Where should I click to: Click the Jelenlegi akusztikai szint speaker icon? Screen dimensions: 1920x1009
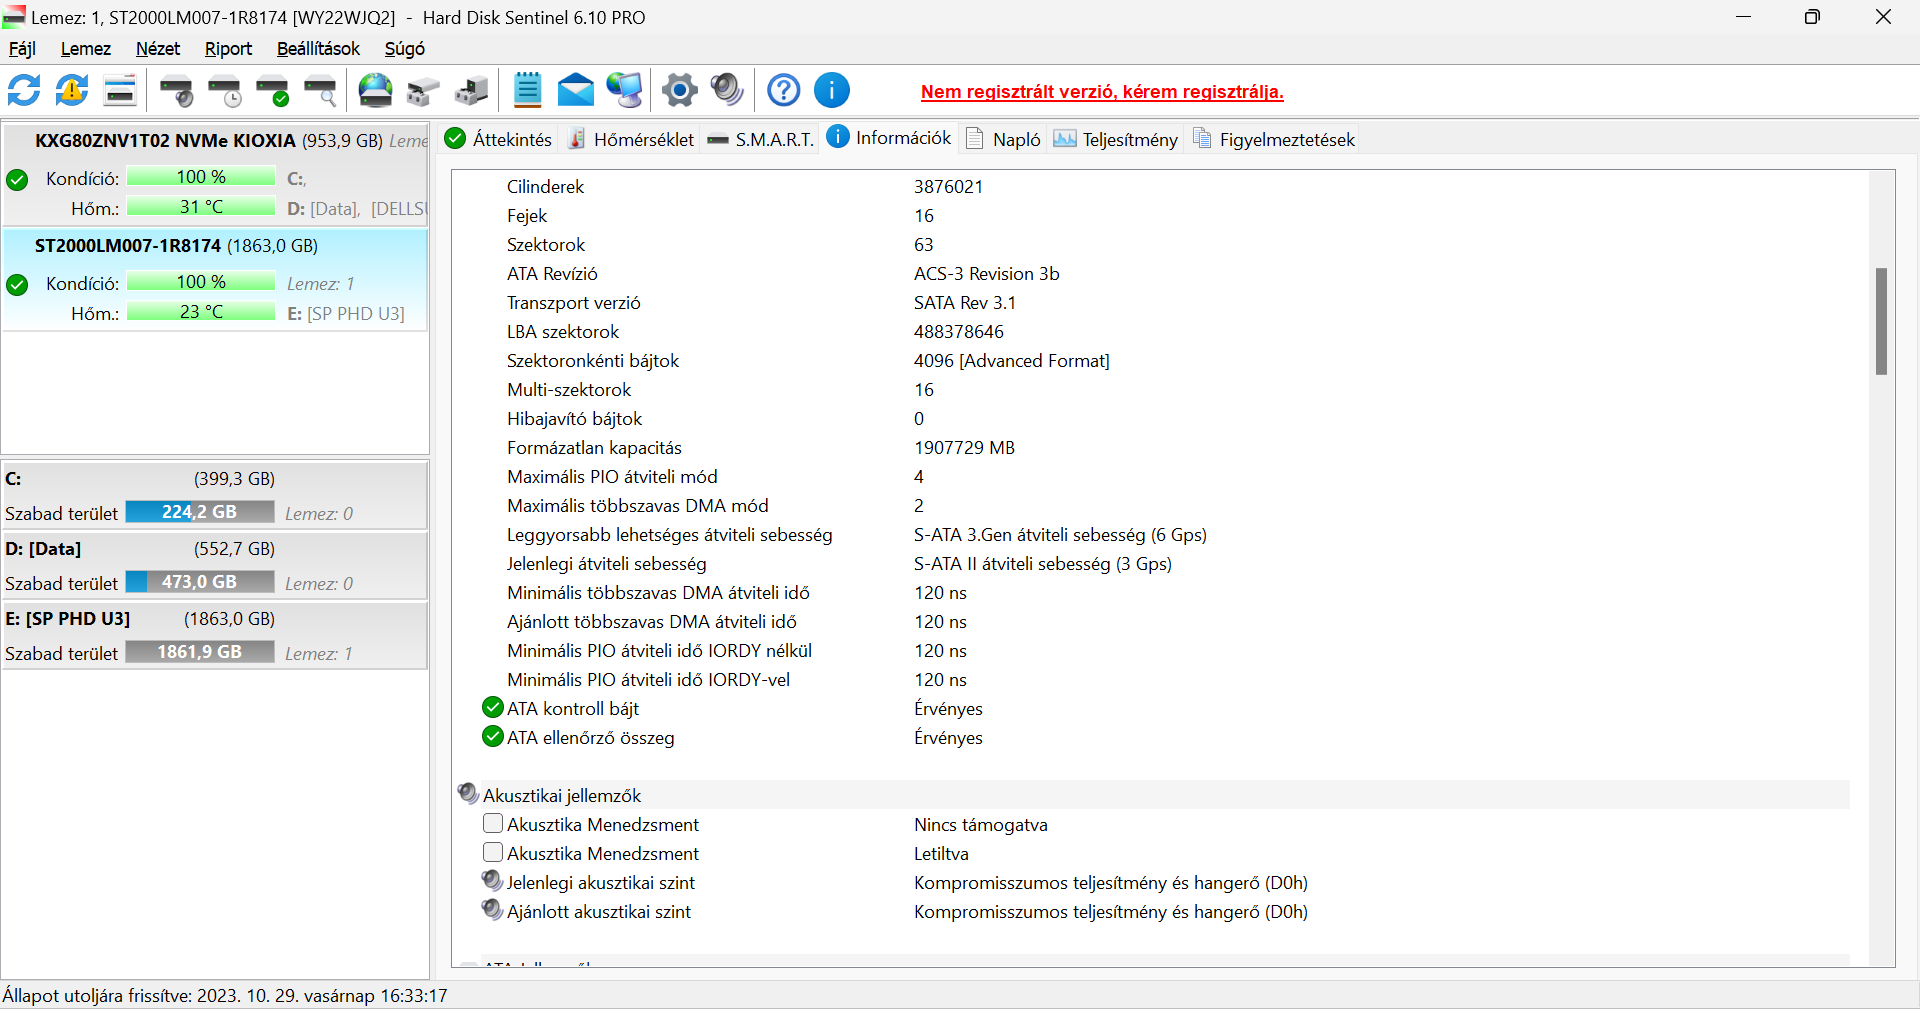pos(492,881)
